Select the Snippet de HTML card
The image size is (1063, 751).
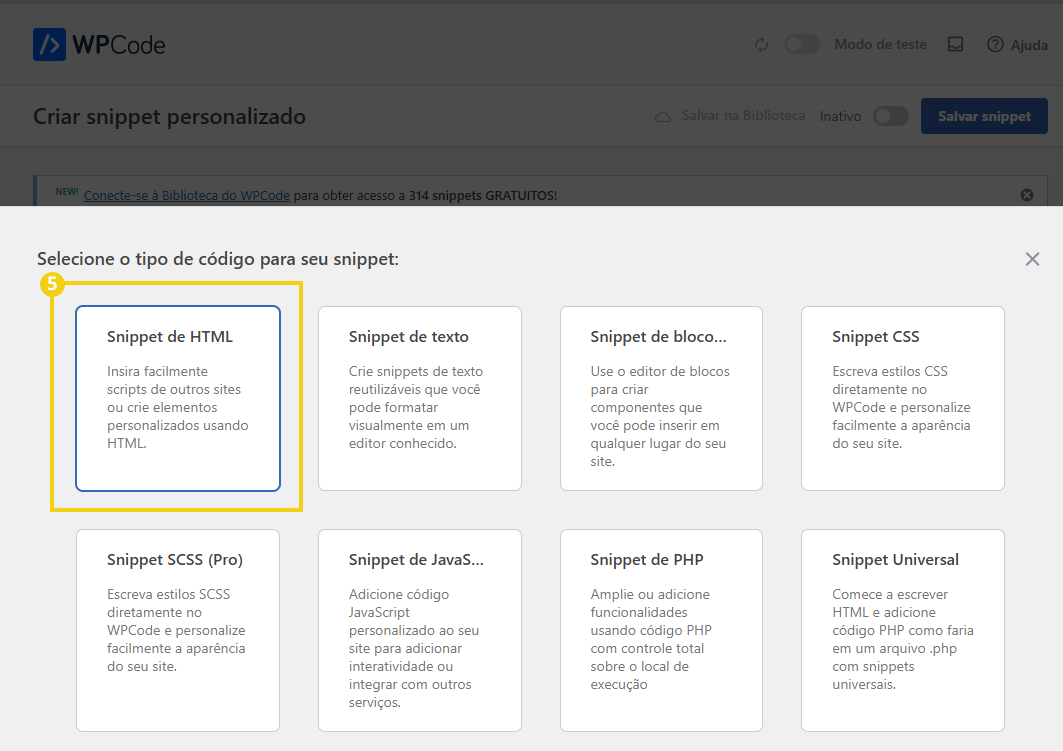click(x=178, y=399)
